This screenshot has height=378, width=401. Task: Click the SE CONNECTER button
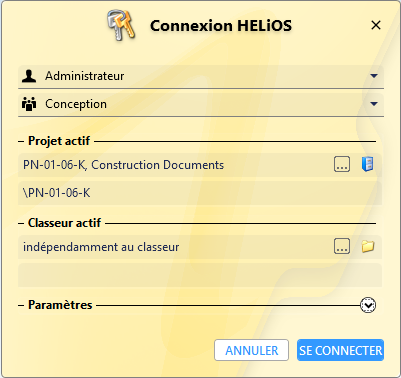pyautogui.click(x=340, y=350)
